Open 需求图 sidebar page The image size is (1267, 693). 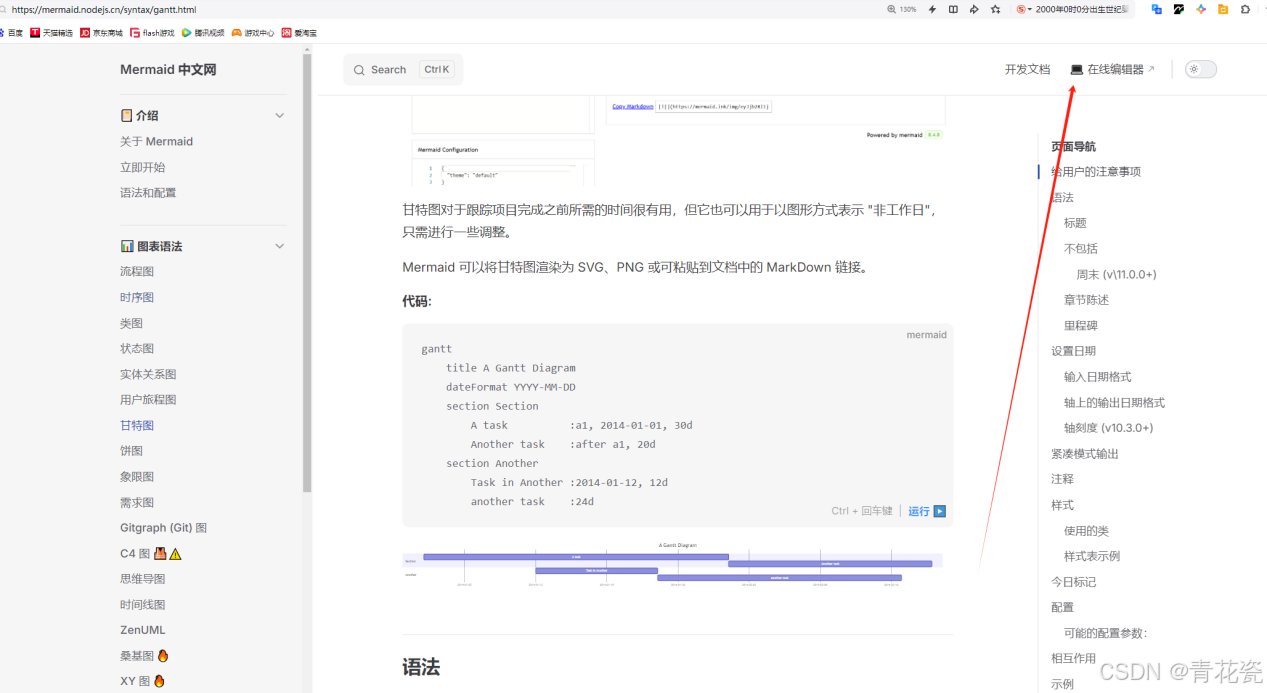pos(137,502)
